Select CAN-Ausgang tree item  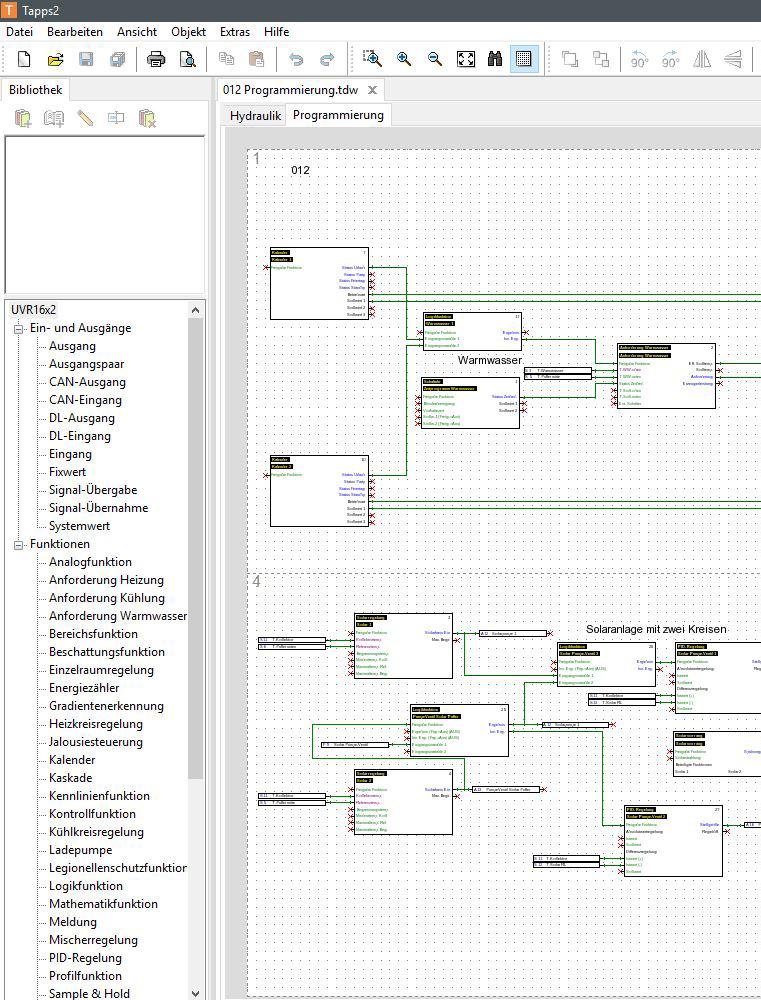[87, 382]
